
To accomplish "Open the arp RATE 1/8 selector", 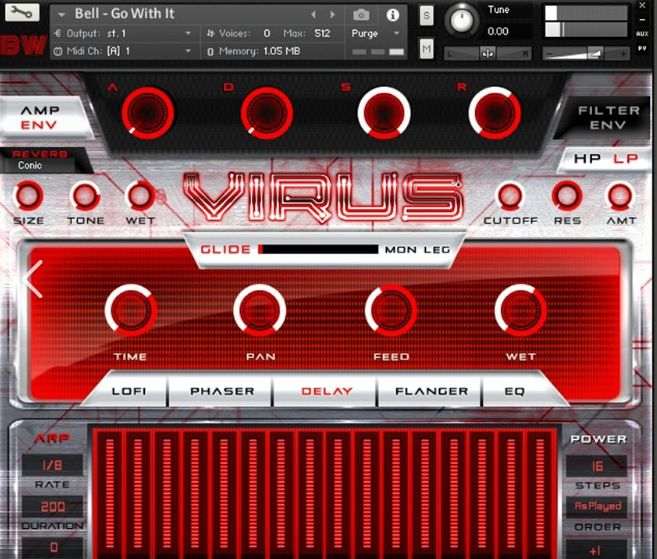I will point(52,465).
